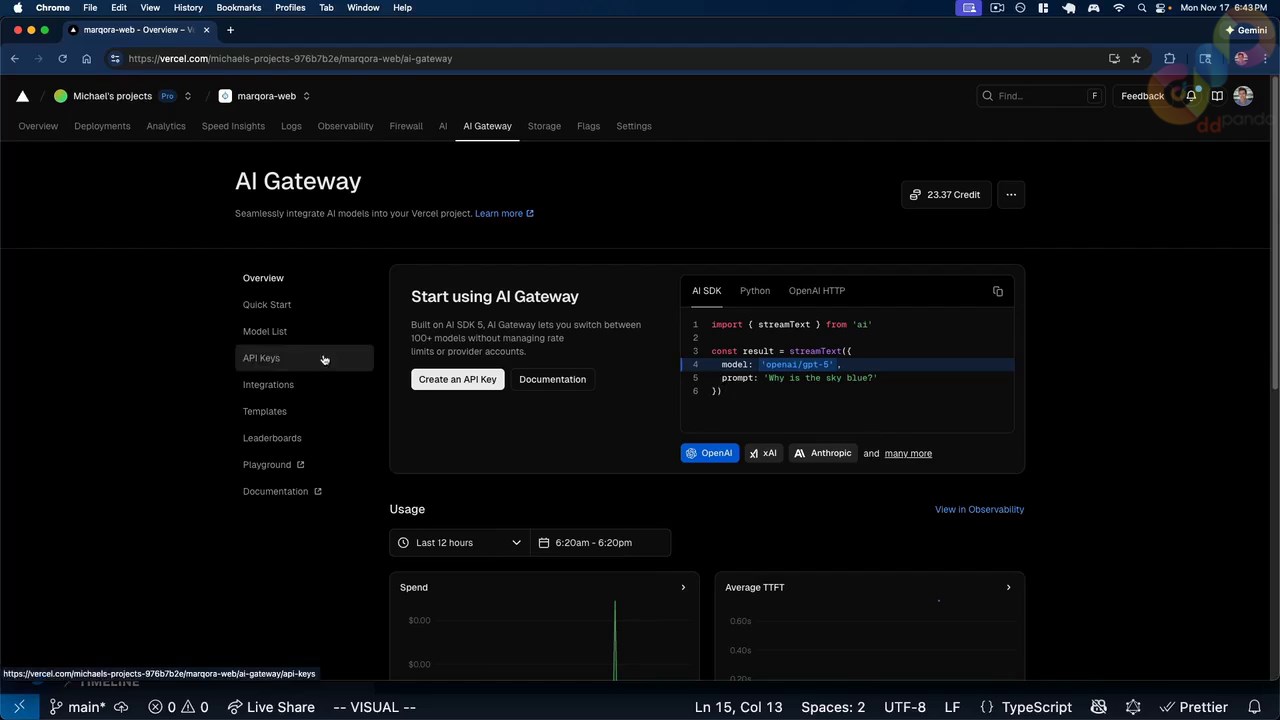Click the Learn more link
This screenshot has height=720, width=1280.
[504, 213]
